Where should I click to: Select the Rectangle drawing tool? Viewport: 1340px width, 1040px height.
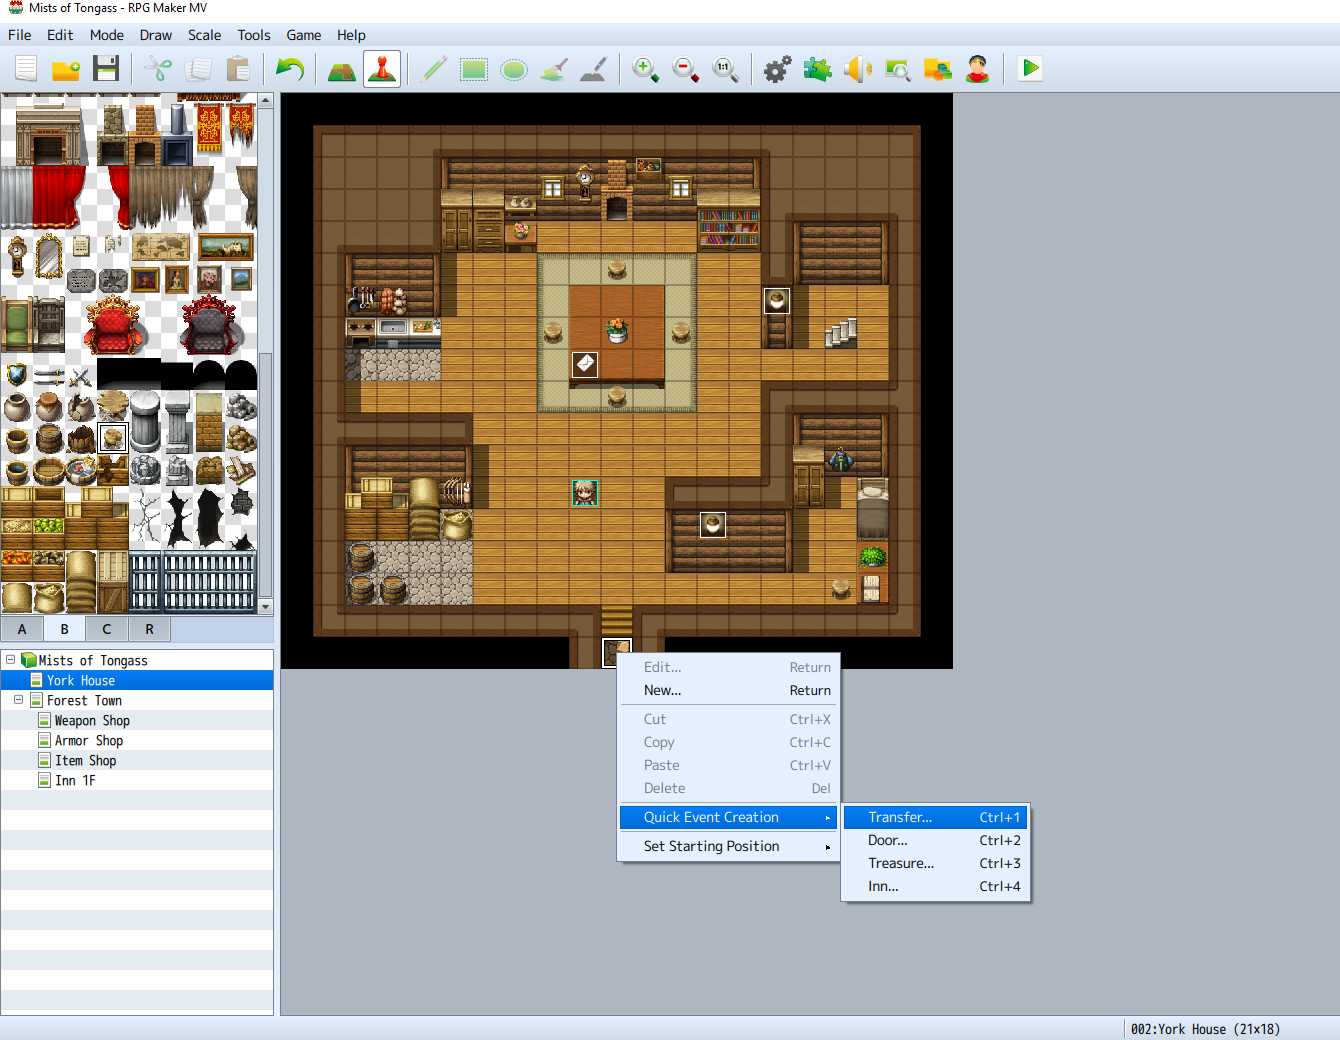[x=474, y=69]
